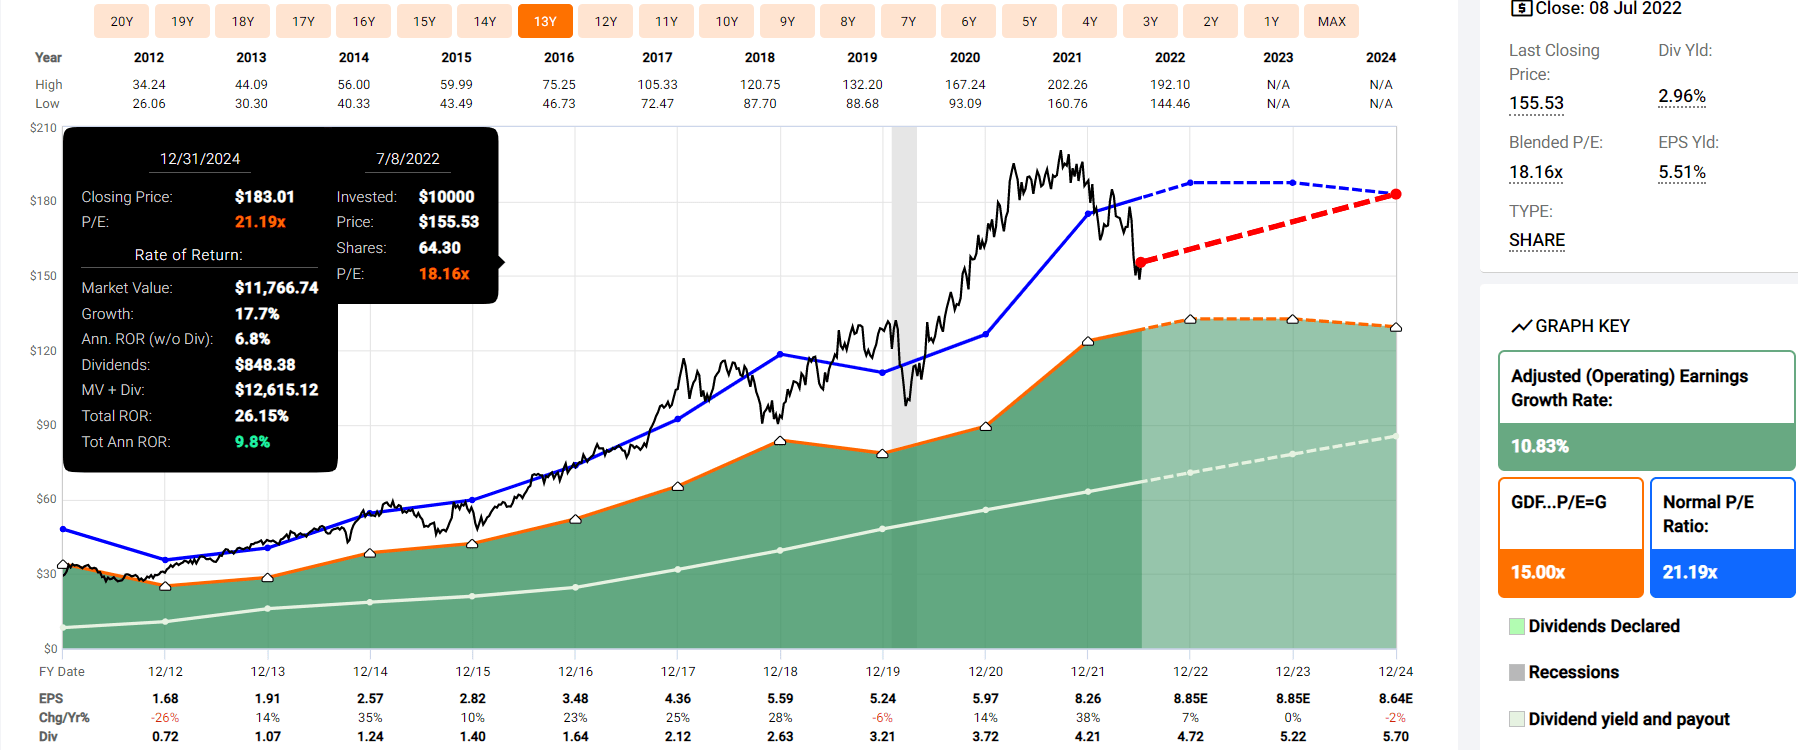
Task: Select the 17Y range tab
Action: [303, 21]
